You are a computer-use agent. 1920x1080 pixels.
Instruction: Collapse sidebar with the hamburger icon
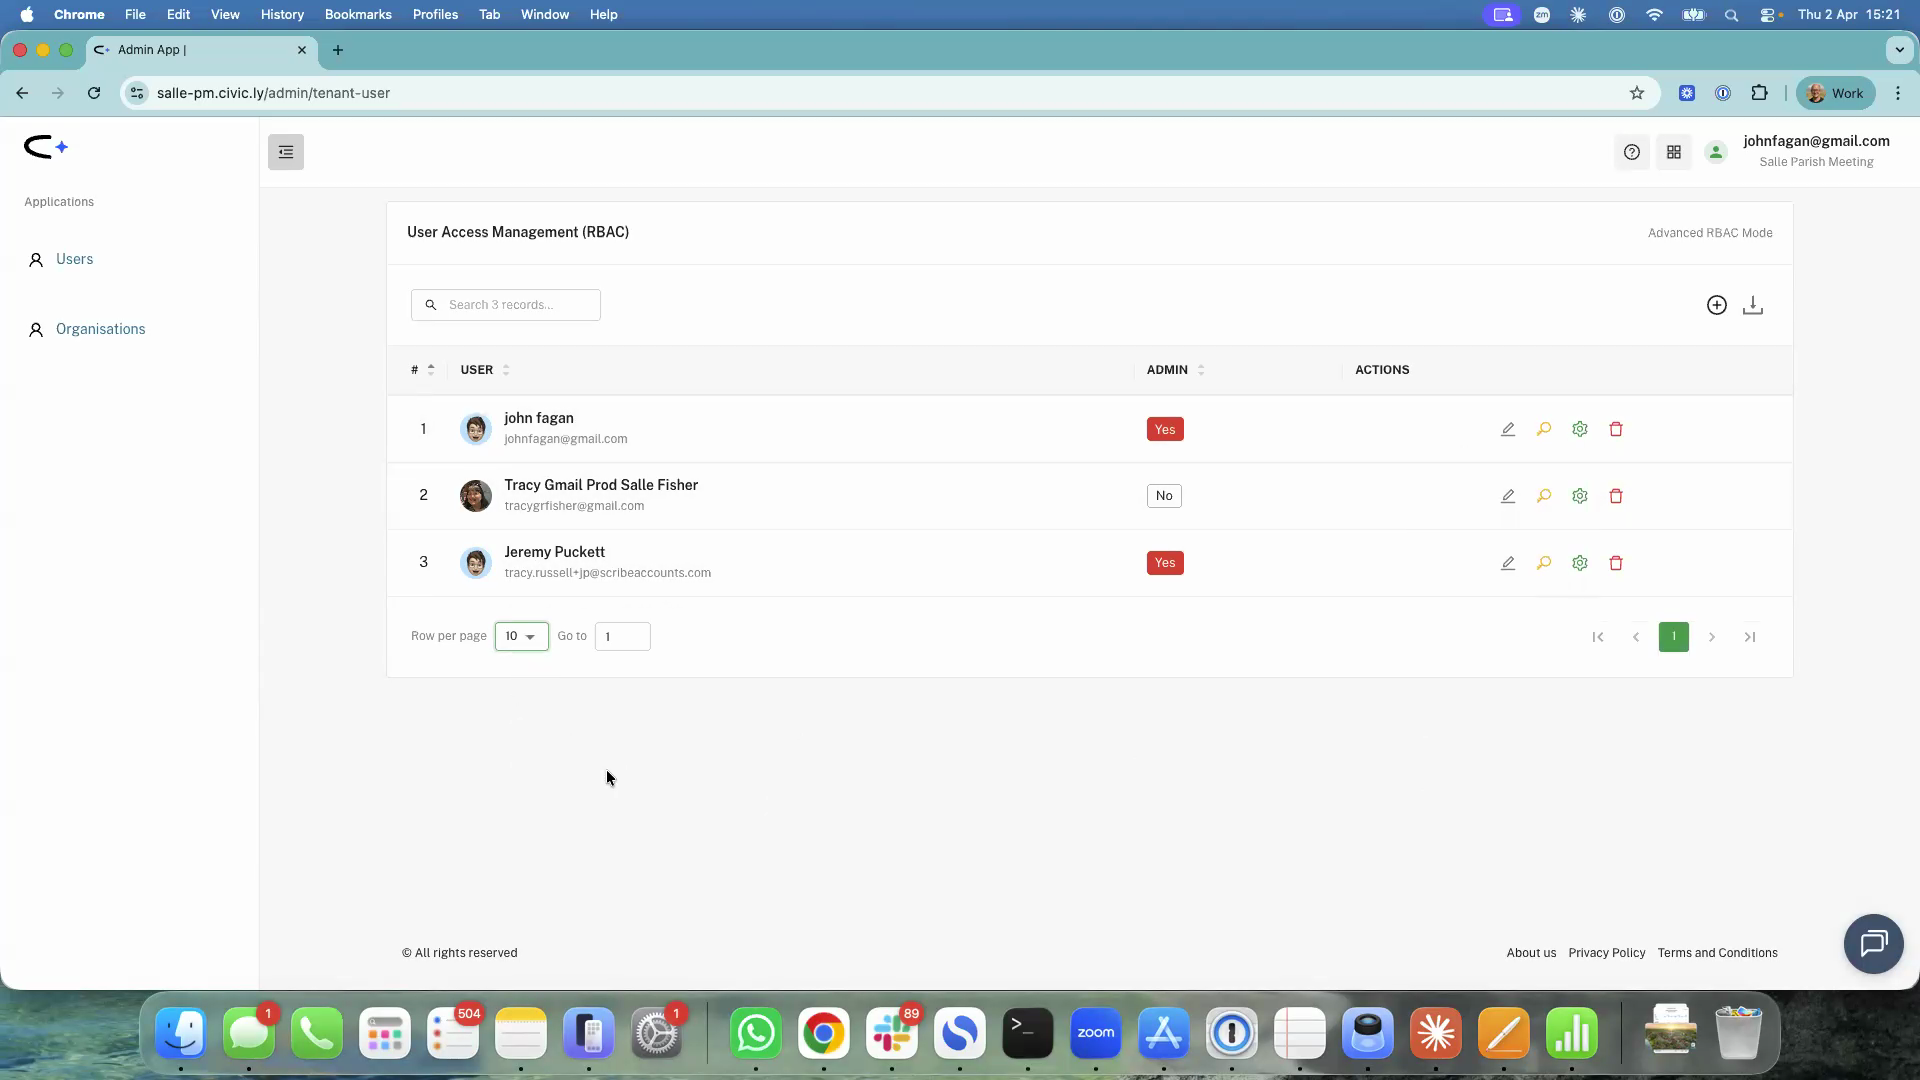click(285, 151)
